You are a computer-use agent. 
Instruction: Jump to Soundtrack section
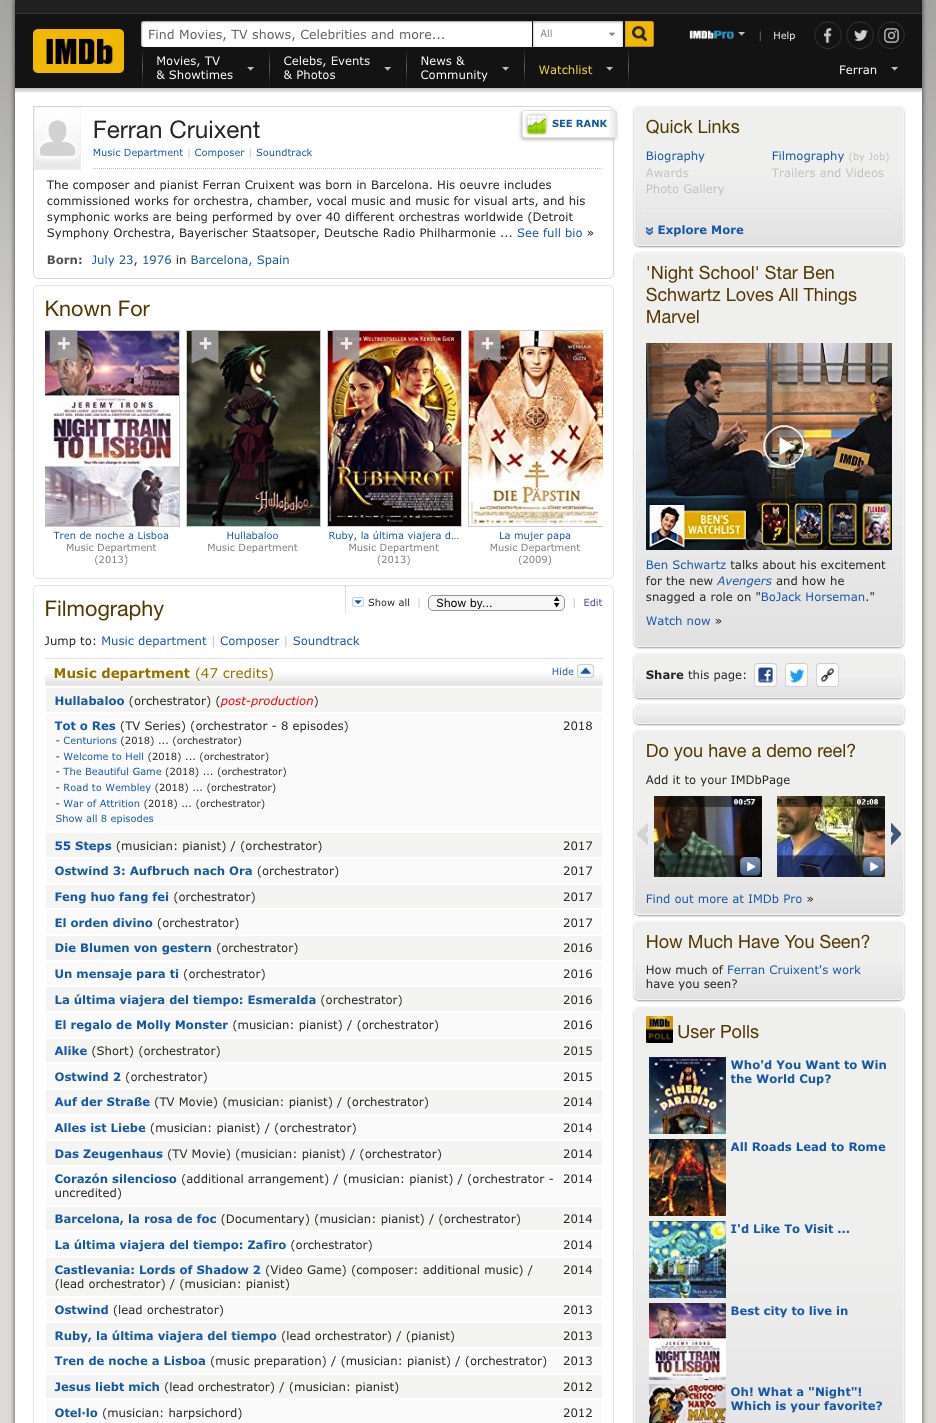326,641
